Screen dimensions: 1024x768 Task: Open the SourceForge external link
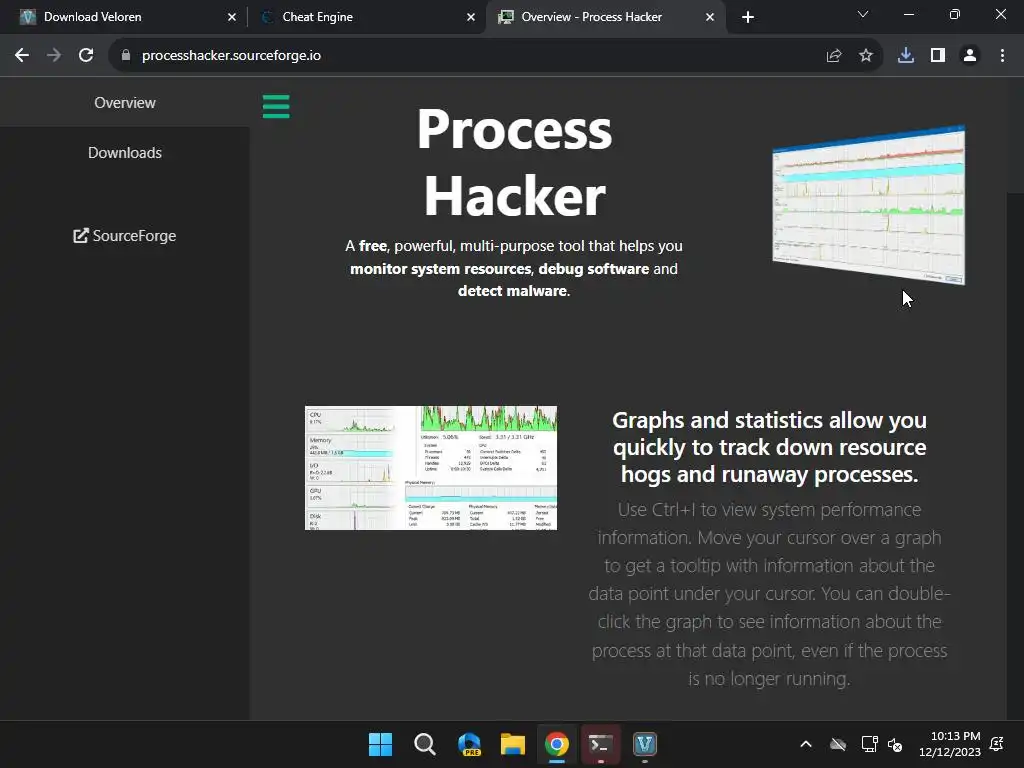pyautogui.click(x=125, y=235)
